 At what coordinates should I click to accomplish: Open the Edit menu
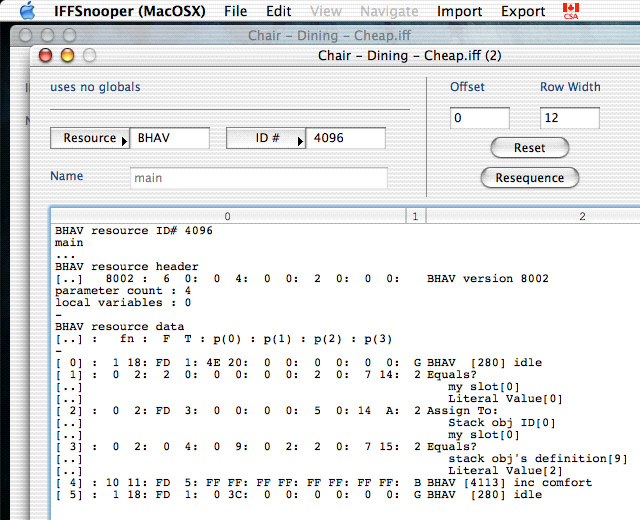tap(279, 12)
